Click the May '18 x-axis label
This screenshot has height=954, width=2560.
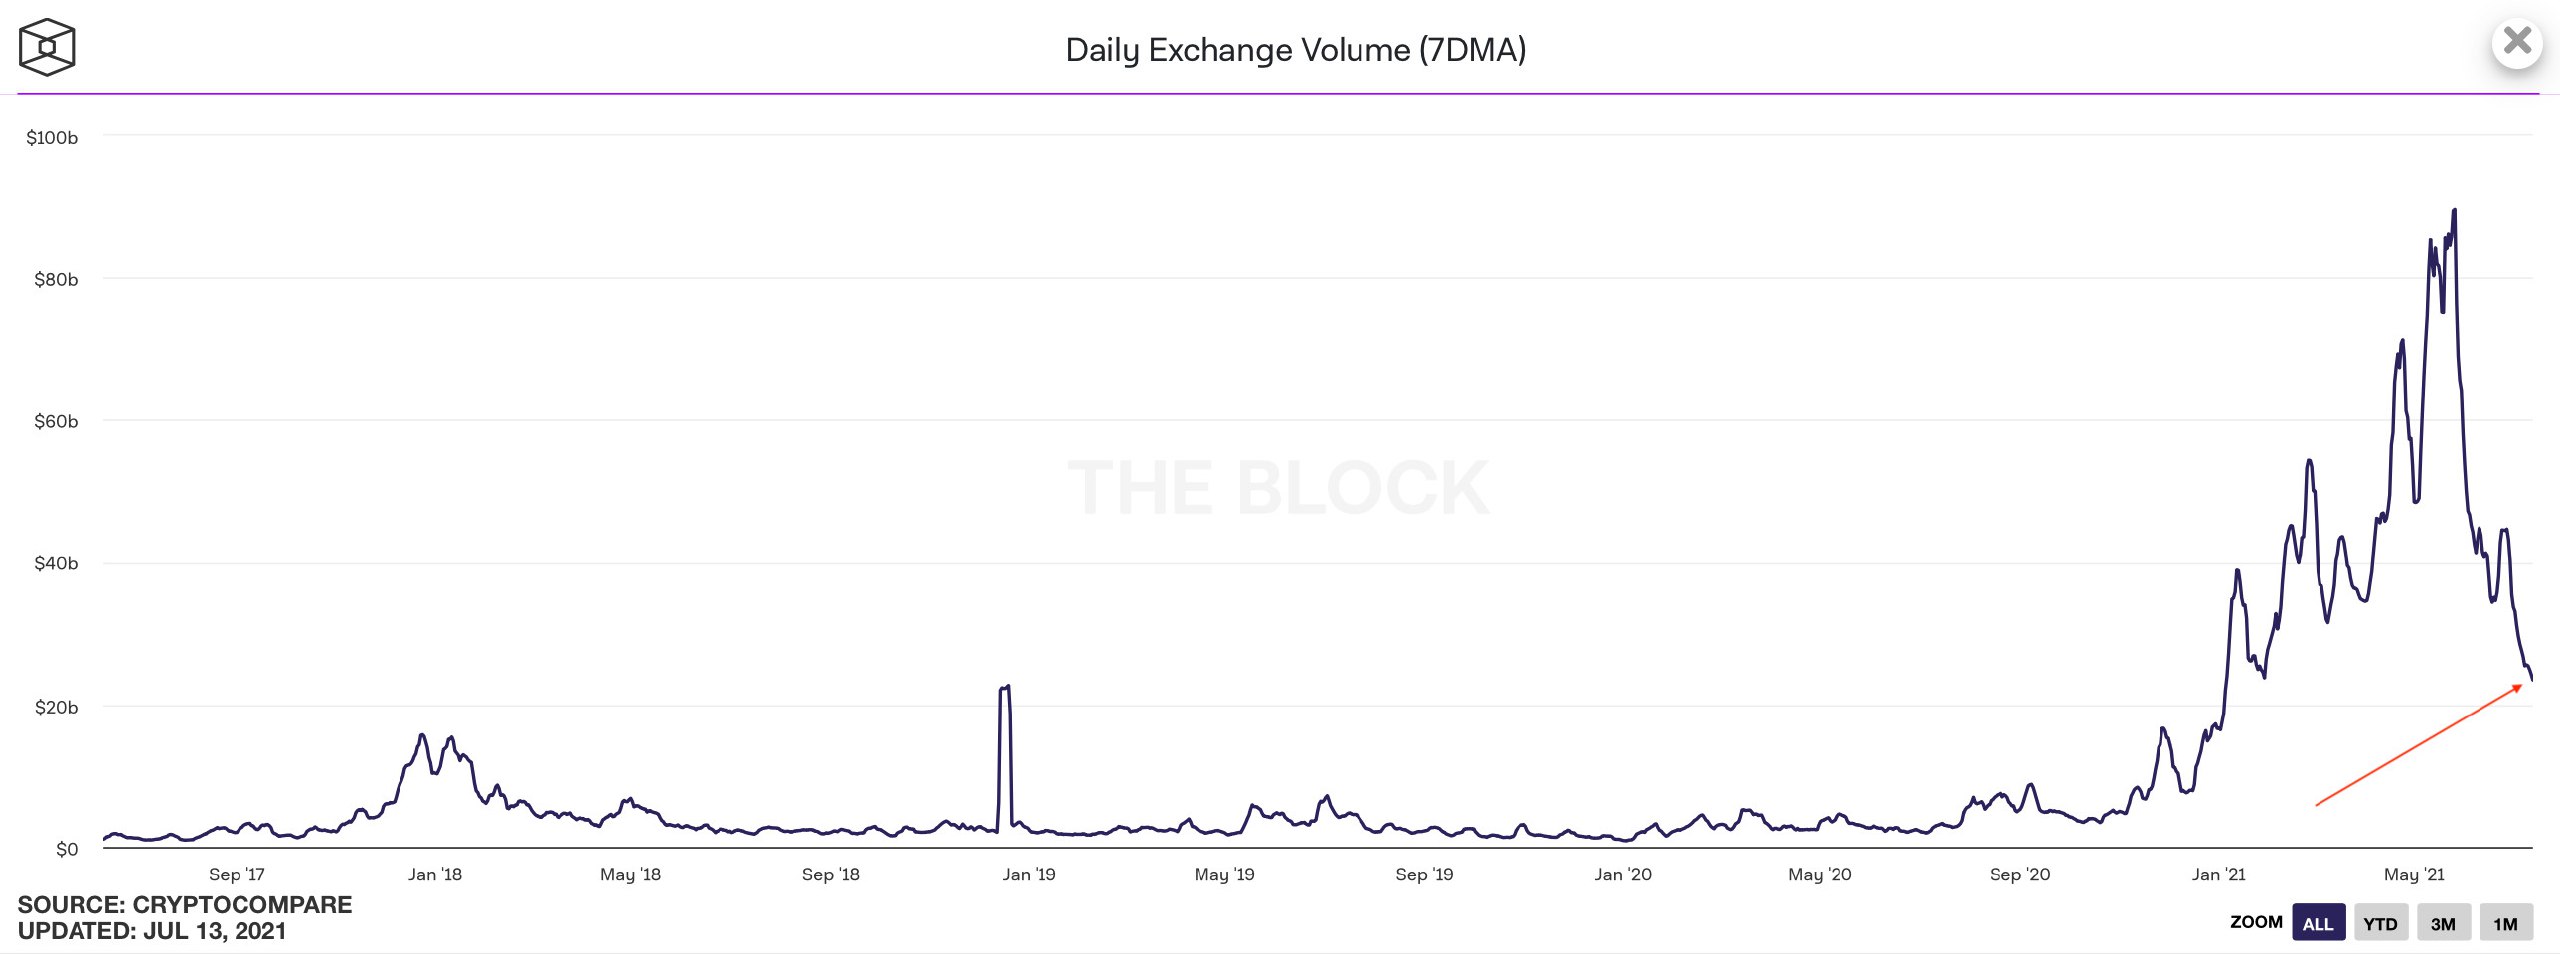(x=630, y=875)
